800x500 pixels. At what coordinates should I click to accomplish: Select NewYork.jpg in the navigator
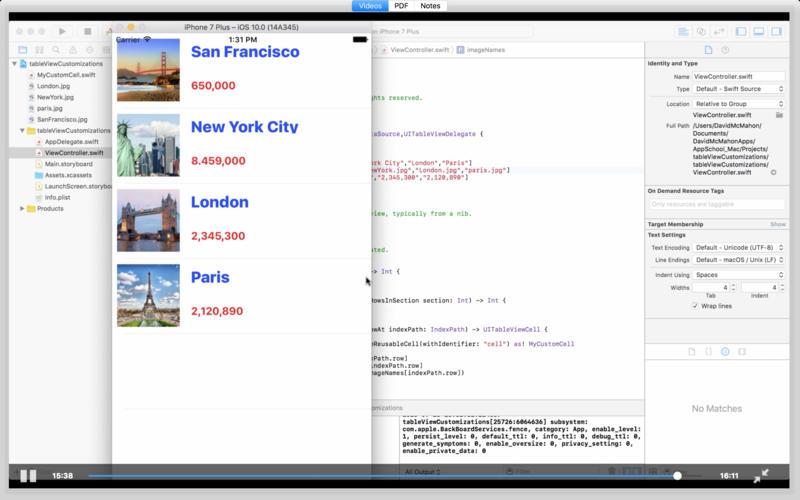click(x=55, y=97)
